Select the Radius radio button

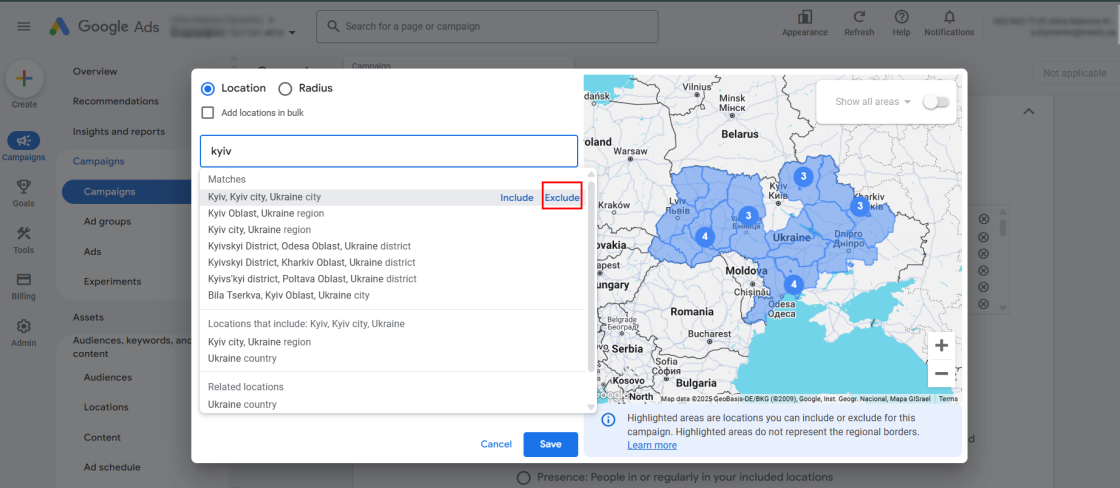point(285,89)
